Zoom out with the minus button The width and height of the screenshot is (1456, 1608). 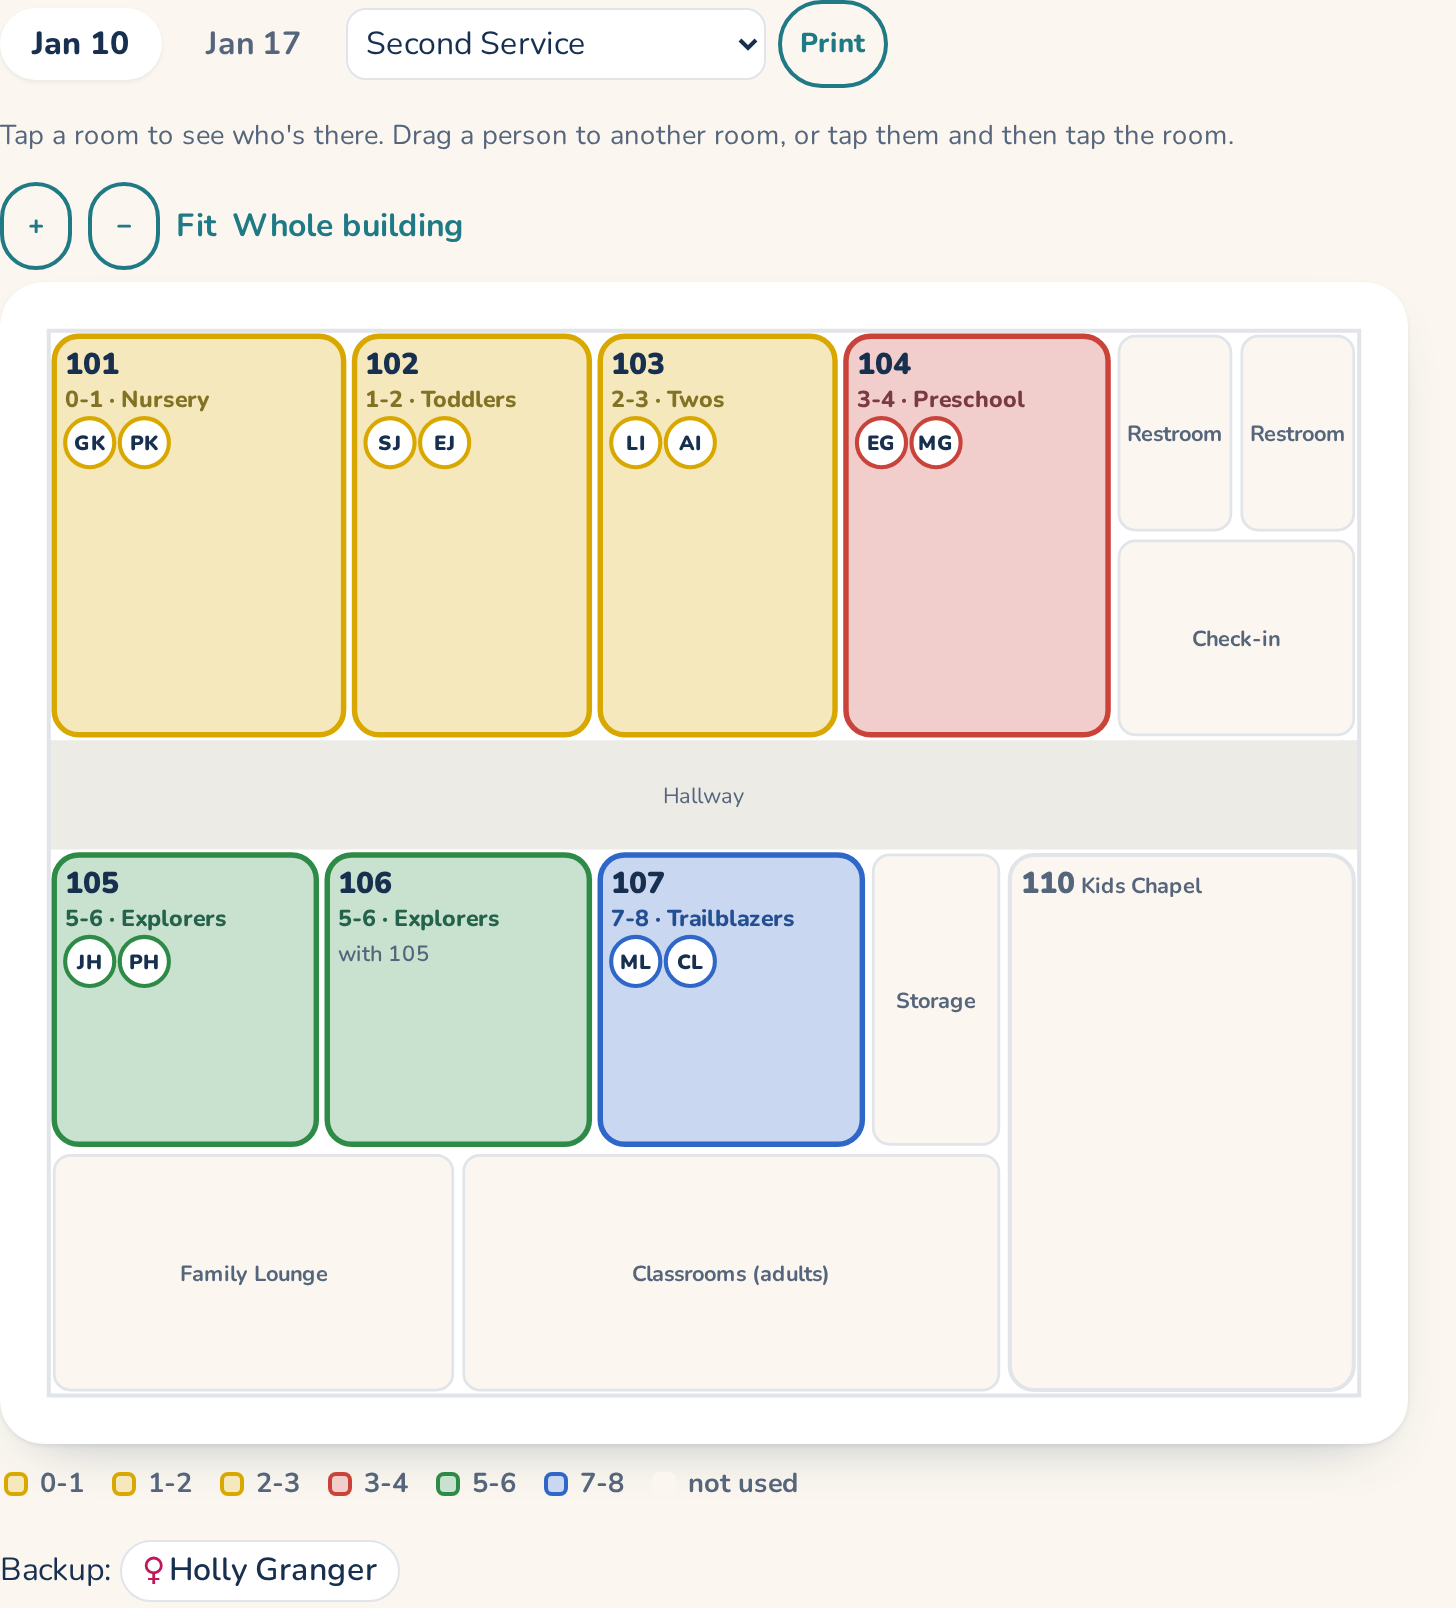click(124, 226)
